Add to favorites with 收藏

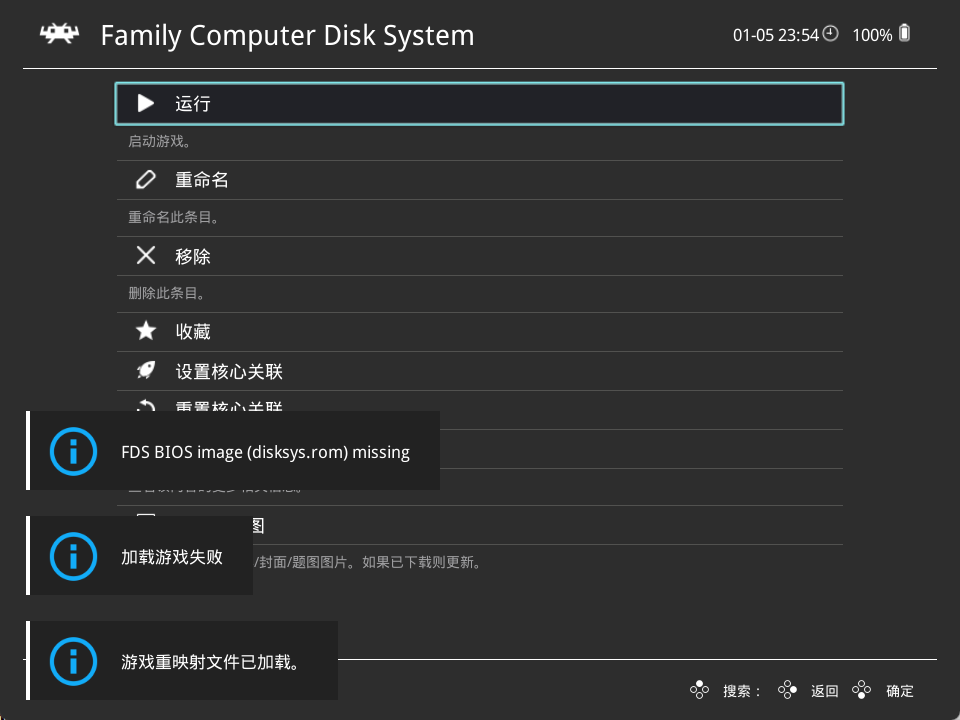(x=480, y=331)
